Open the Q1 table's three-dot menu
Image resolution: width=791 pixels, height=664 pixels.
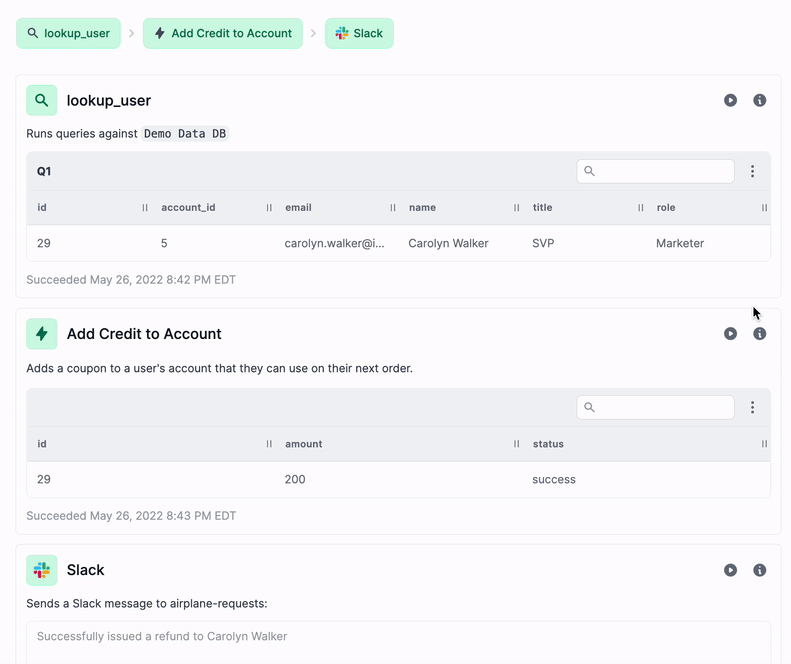click(x=752, y=171)
